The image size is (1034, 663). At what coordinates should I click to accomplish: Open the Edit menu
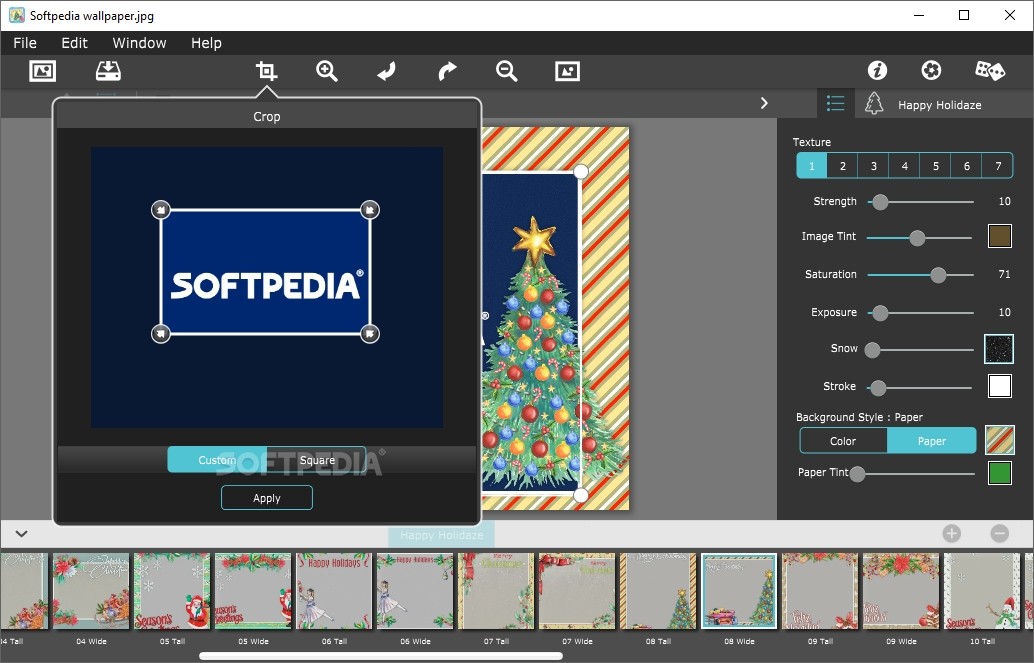75,43
